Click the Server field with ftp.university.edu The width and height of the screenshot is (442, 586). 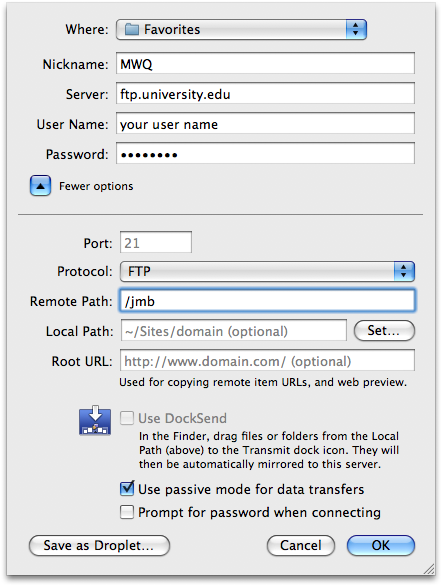tap(265, 93)
